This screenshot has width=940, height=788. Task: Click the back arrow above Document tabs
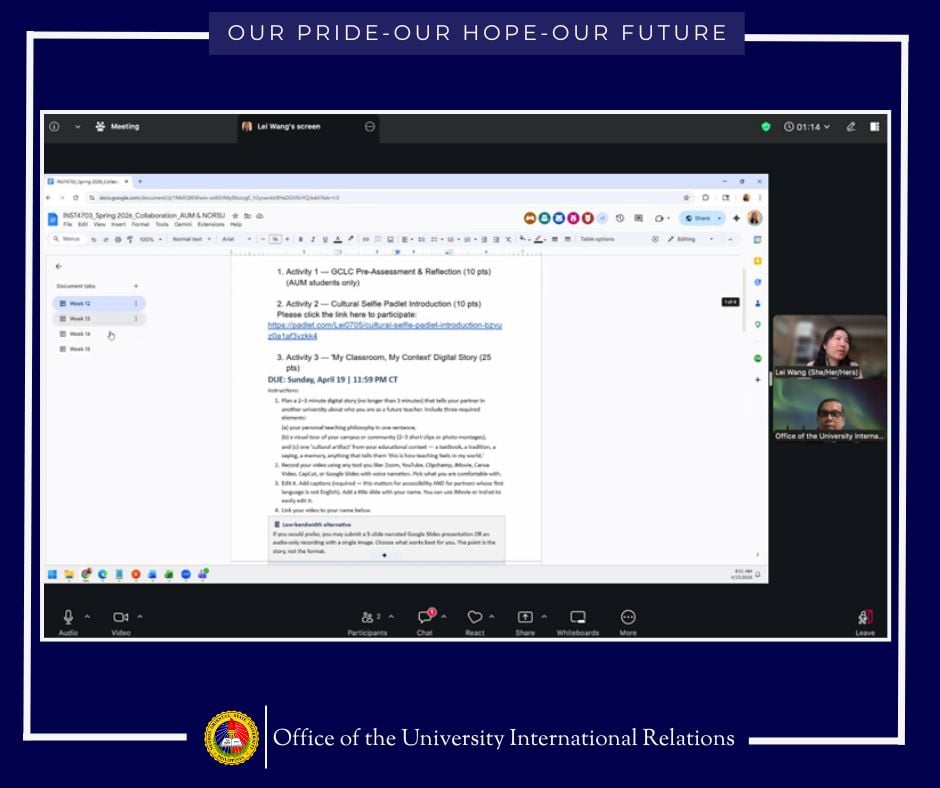tap(58, 266)
